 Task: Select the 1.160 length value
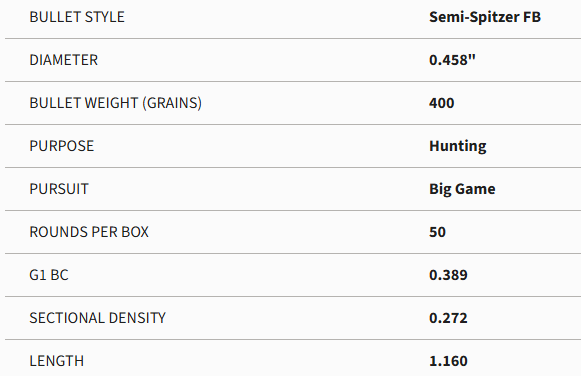point(448,361)
